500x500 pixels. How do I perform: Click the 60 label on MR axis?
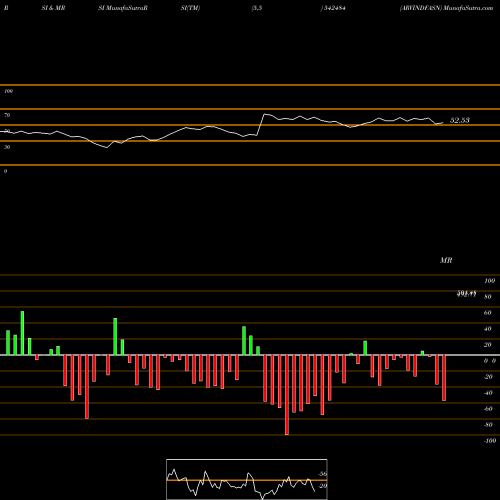click(488, 313)
